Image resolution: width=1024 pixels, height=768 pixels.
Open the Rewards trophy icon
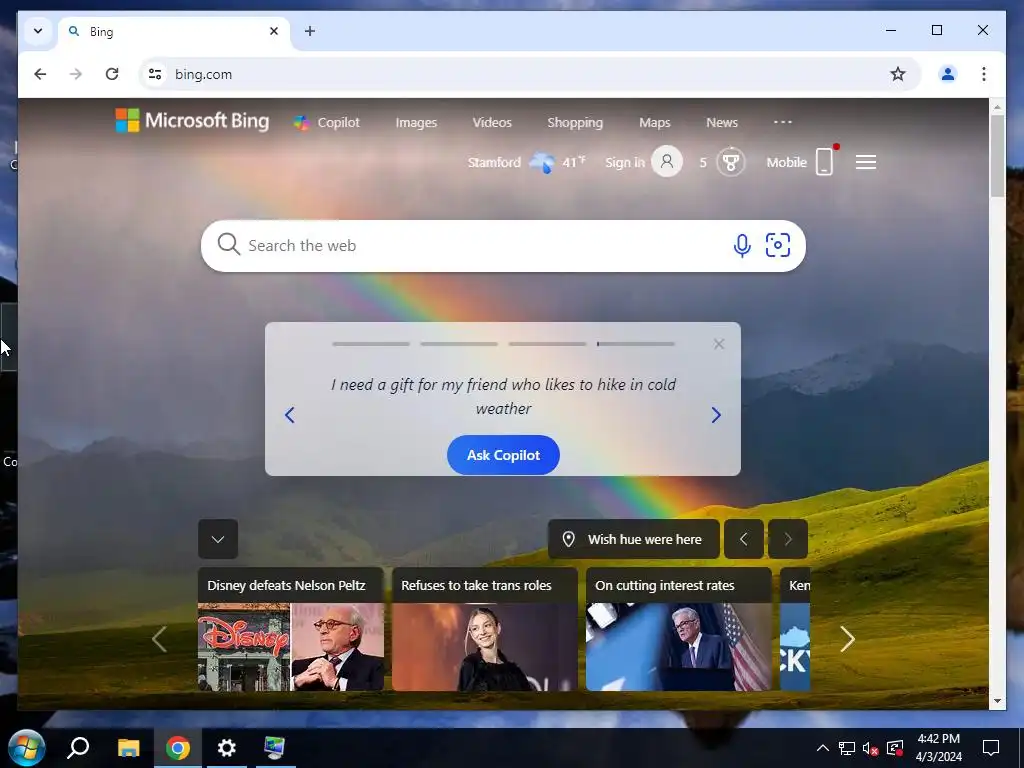point(730,162)
